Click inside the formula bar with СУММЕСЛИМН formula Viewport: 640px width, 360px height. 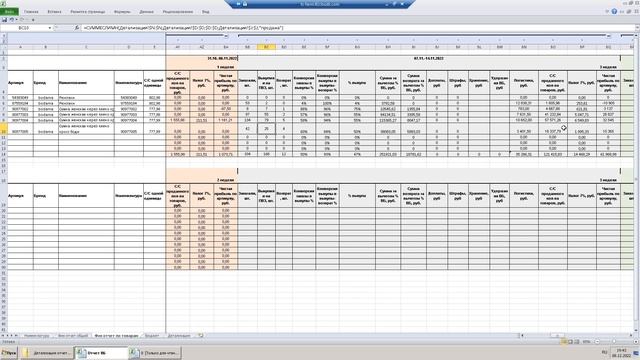point(357,28)
